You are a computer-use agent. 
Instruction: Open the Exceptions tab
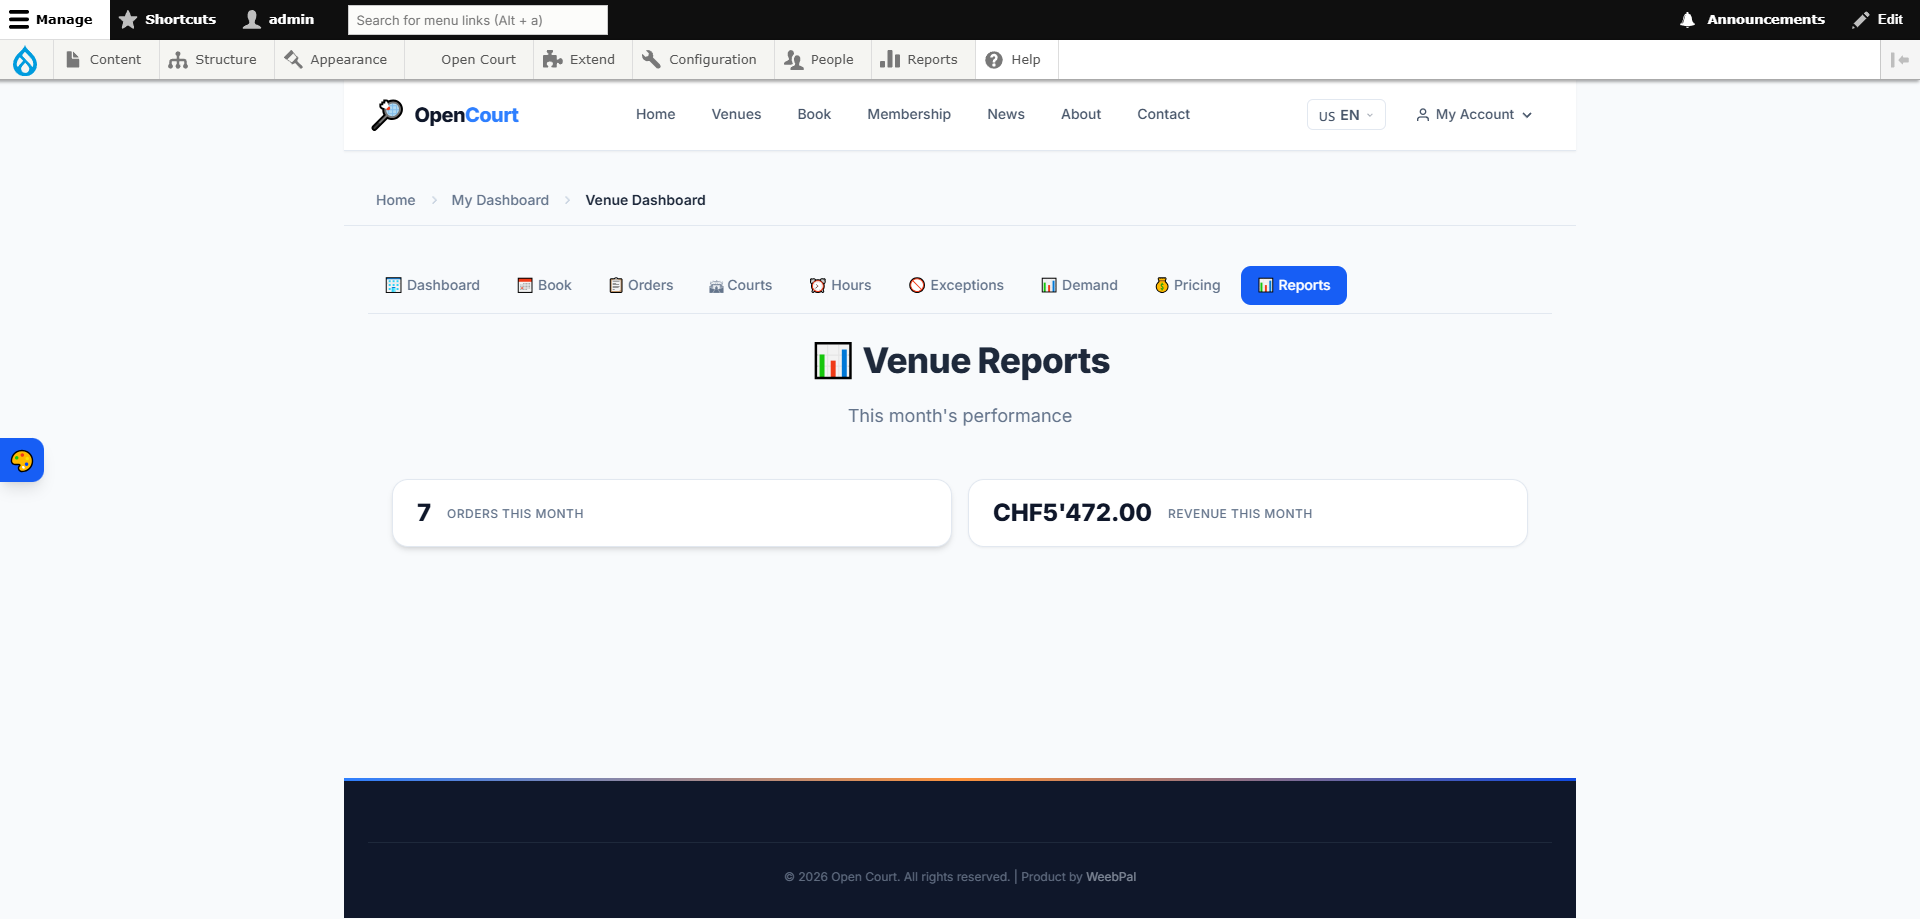956,285
